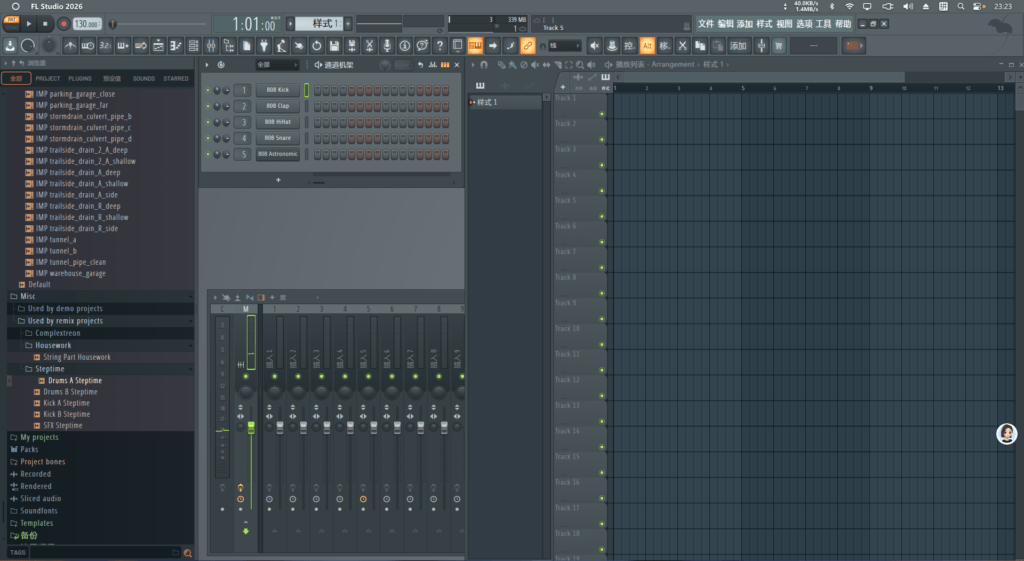Select the zoom magnifier tool in playlist
The image size is (1024, 561).
click(580, 65)
